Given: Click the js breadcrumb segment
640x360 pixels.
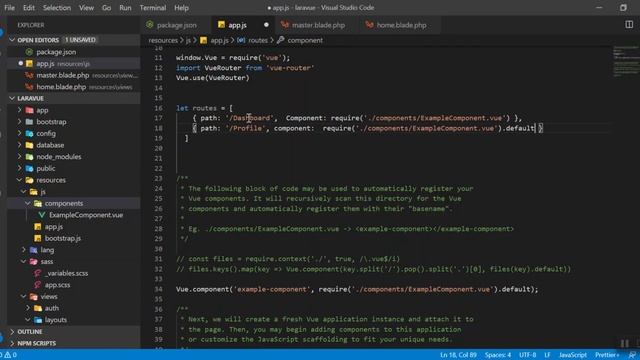Looking at the screenshot, I should 188,40.
